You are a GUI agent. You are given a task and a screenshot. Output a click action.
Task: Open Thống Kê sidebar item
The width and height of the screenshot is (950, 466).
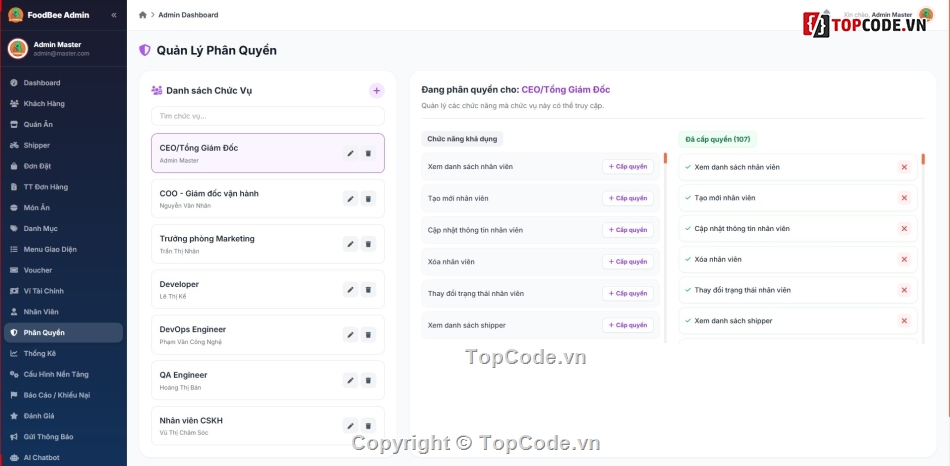tap(63, 353)
